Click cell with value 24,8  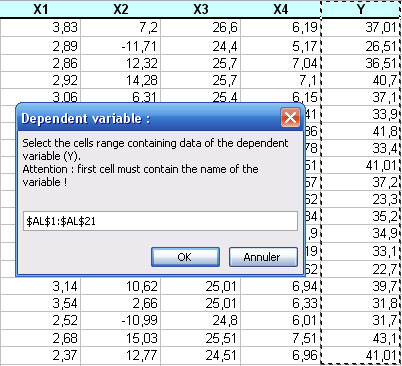click(201, 320)
